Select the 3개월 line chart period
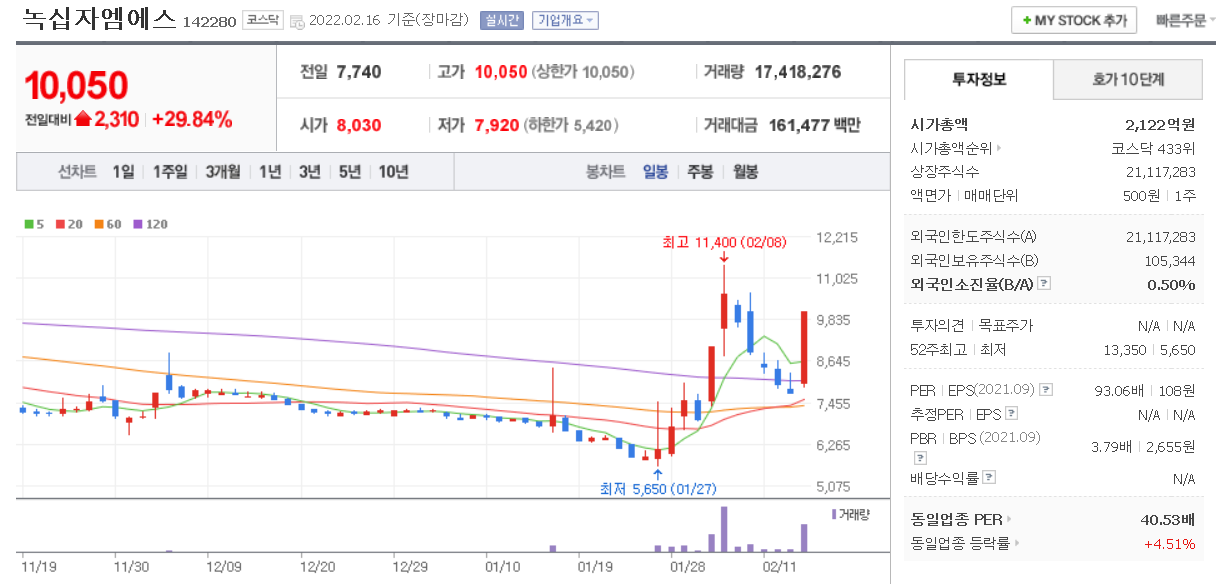The height and width of the screenshot is (584, 1227). 223,172
